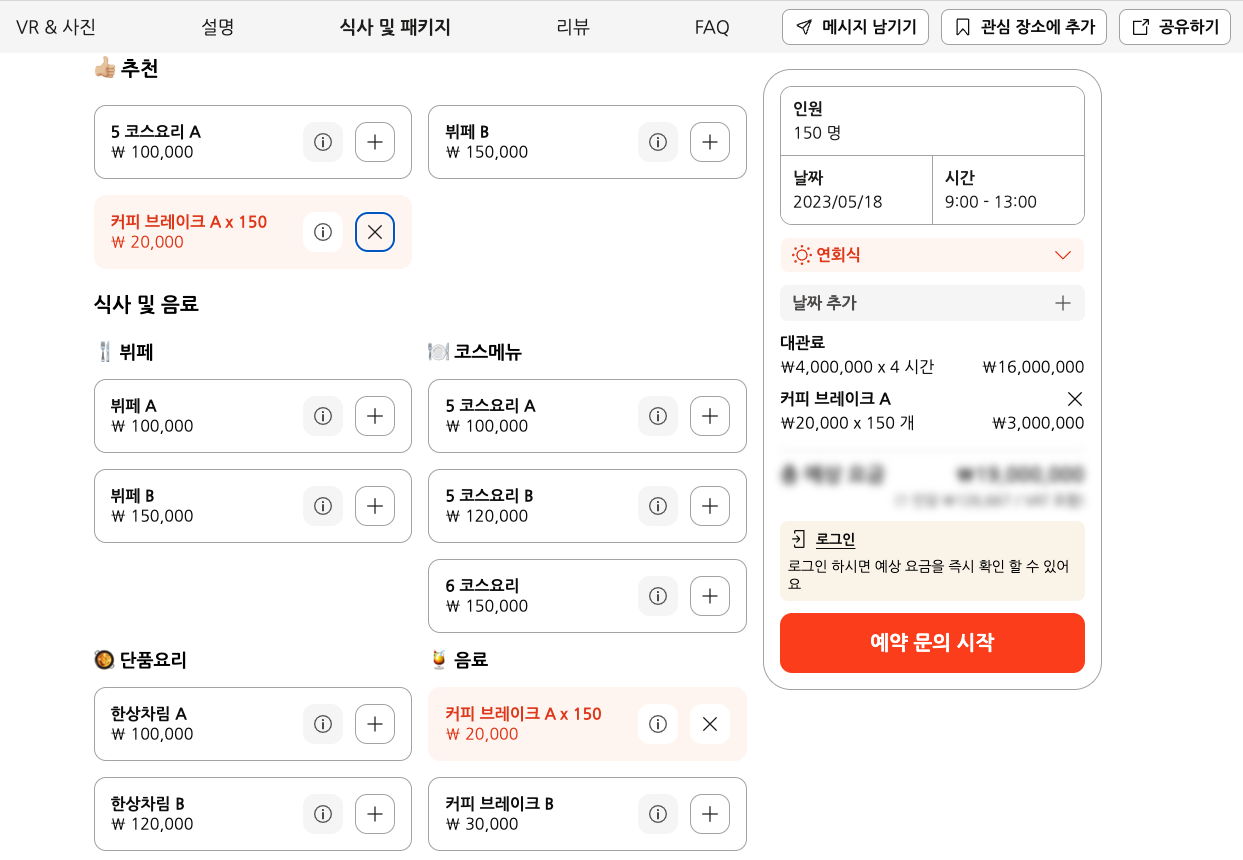Remove 커피 브레이크 A in recommended section

pos(375,232)
